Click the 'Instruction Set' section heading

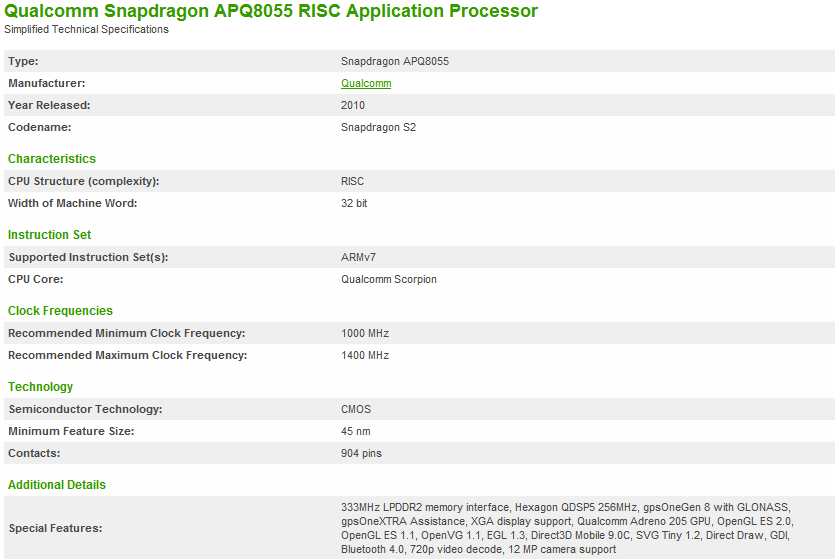click(49, 235)
